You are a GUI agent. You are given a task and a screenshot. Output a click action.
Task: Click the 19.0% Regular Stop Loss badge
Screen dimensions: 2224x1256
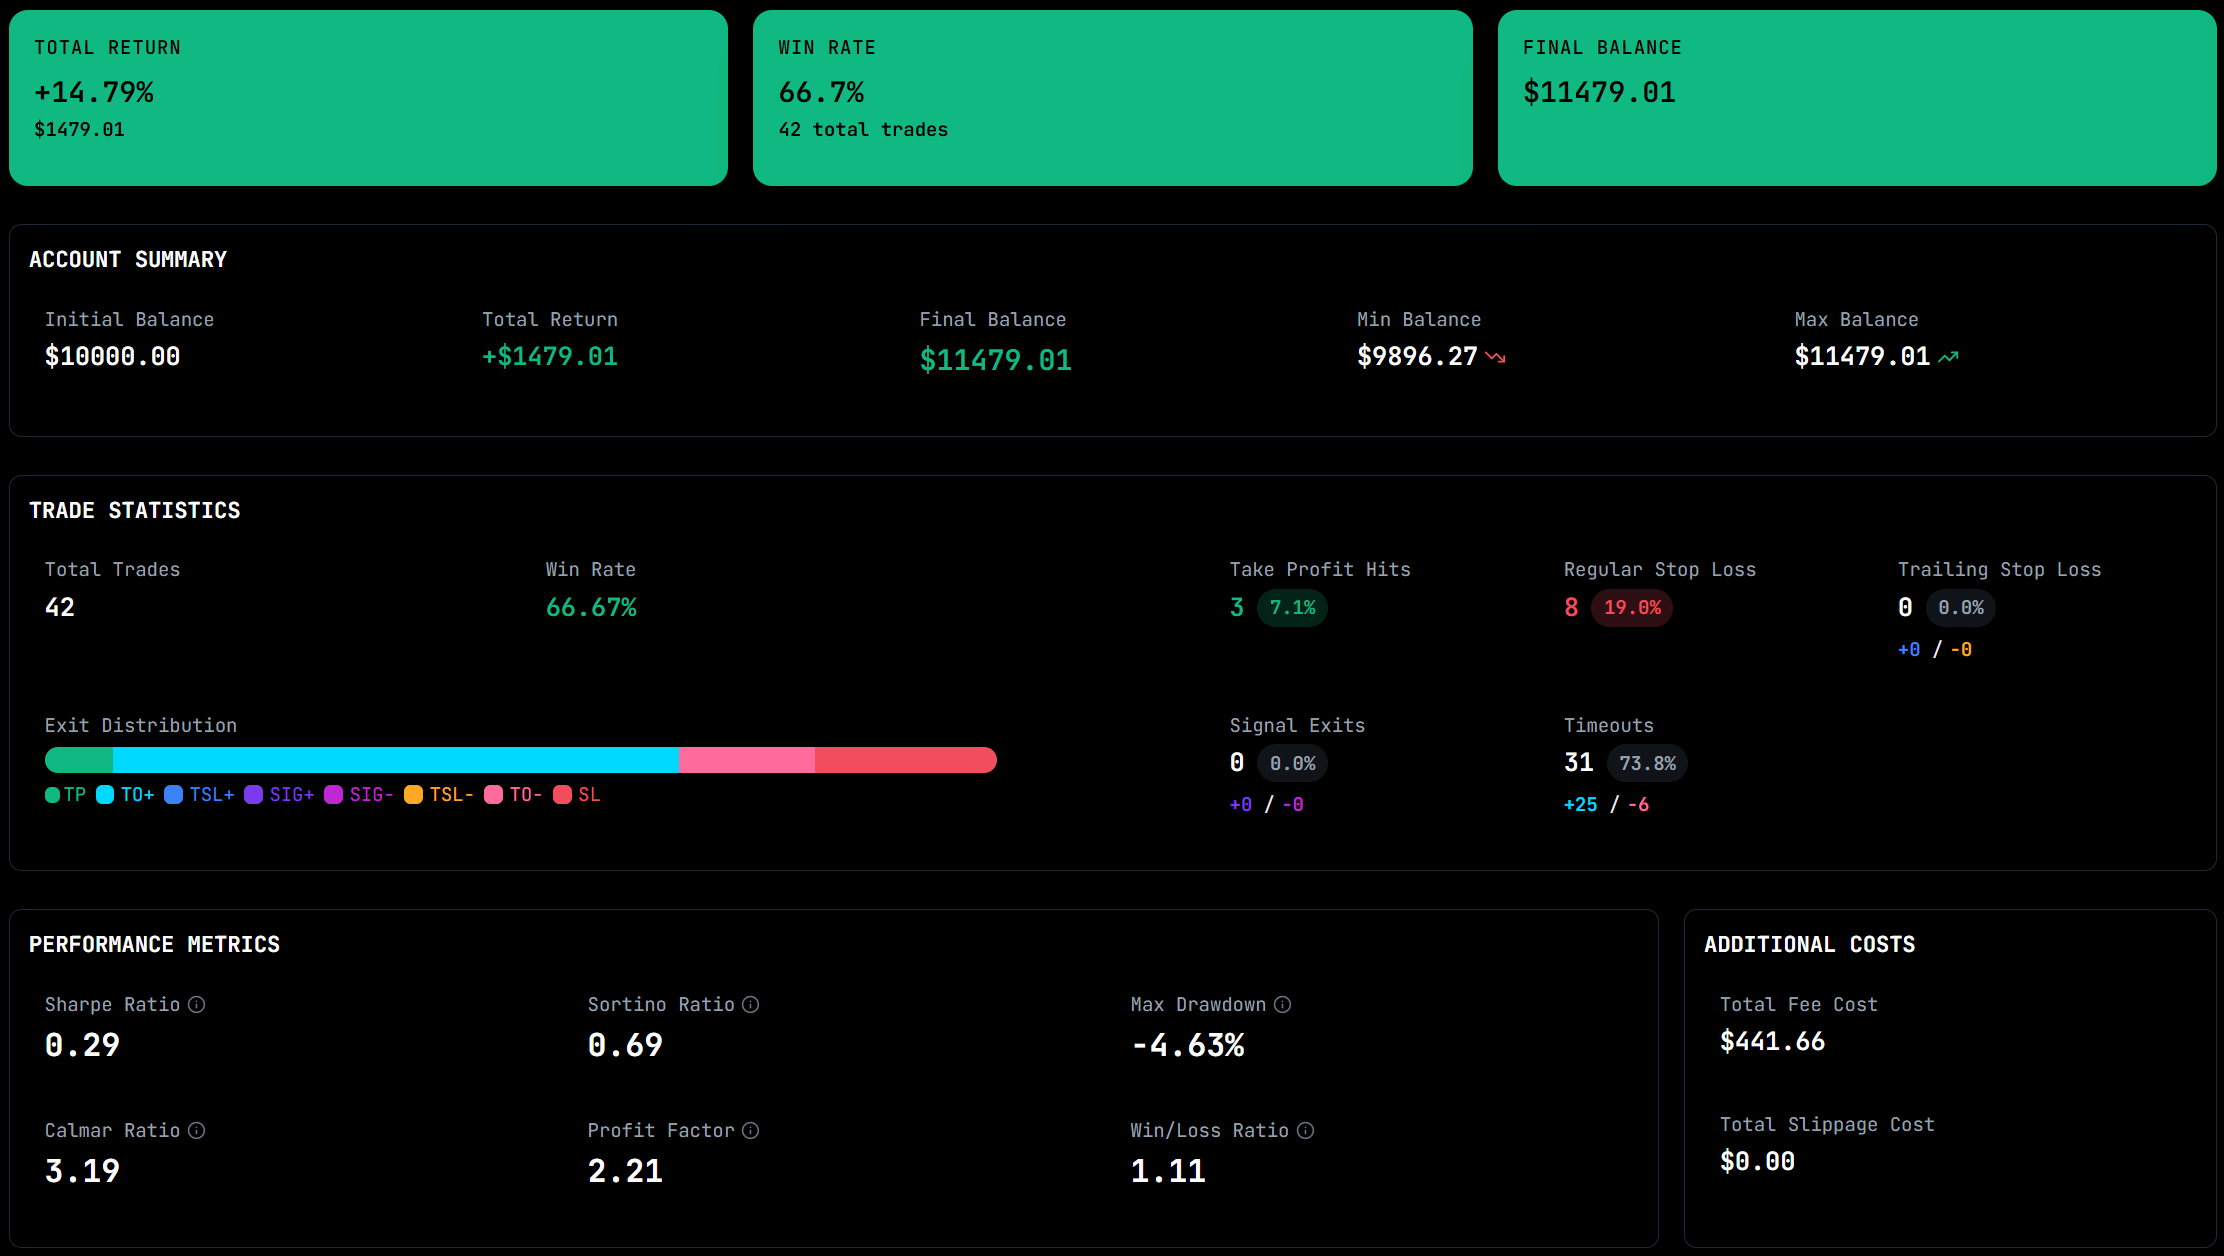coord(1632,608)
